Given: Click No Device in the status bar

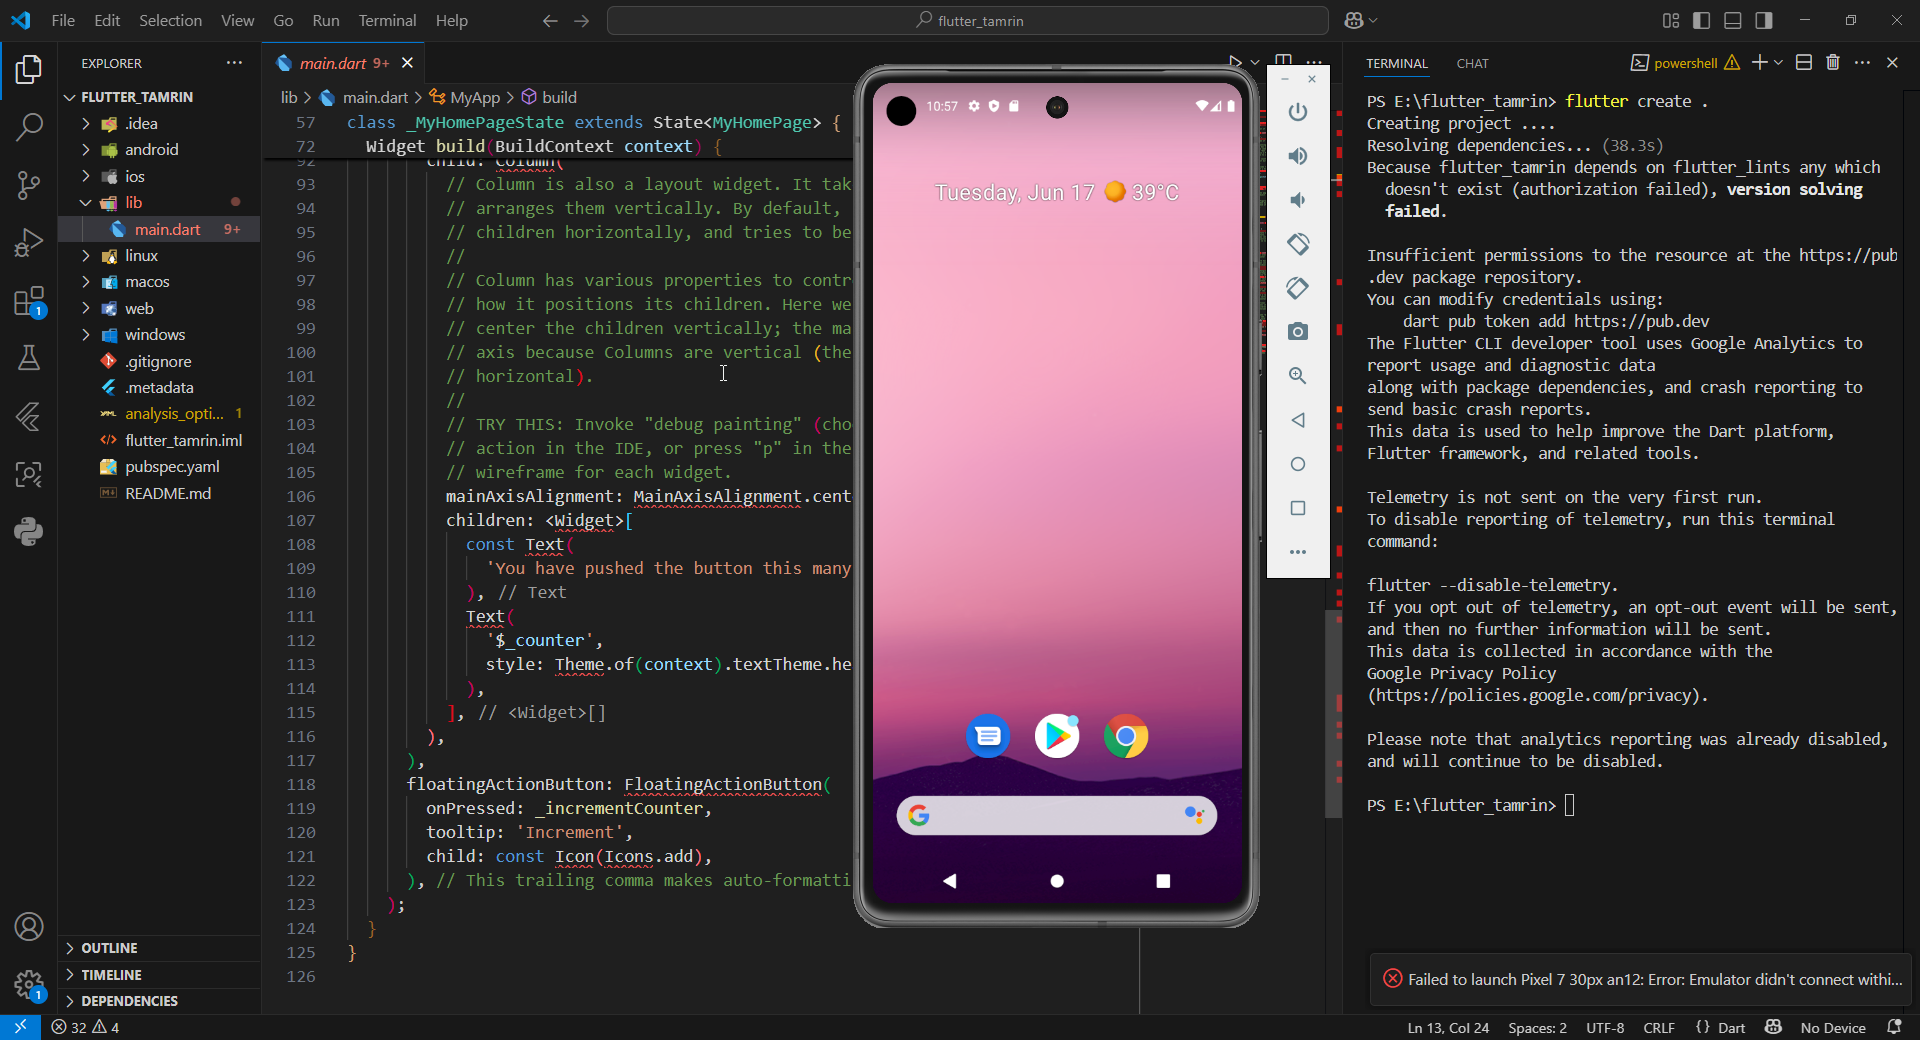Looking at the screenshot, I should [x=1832, y=1028].
